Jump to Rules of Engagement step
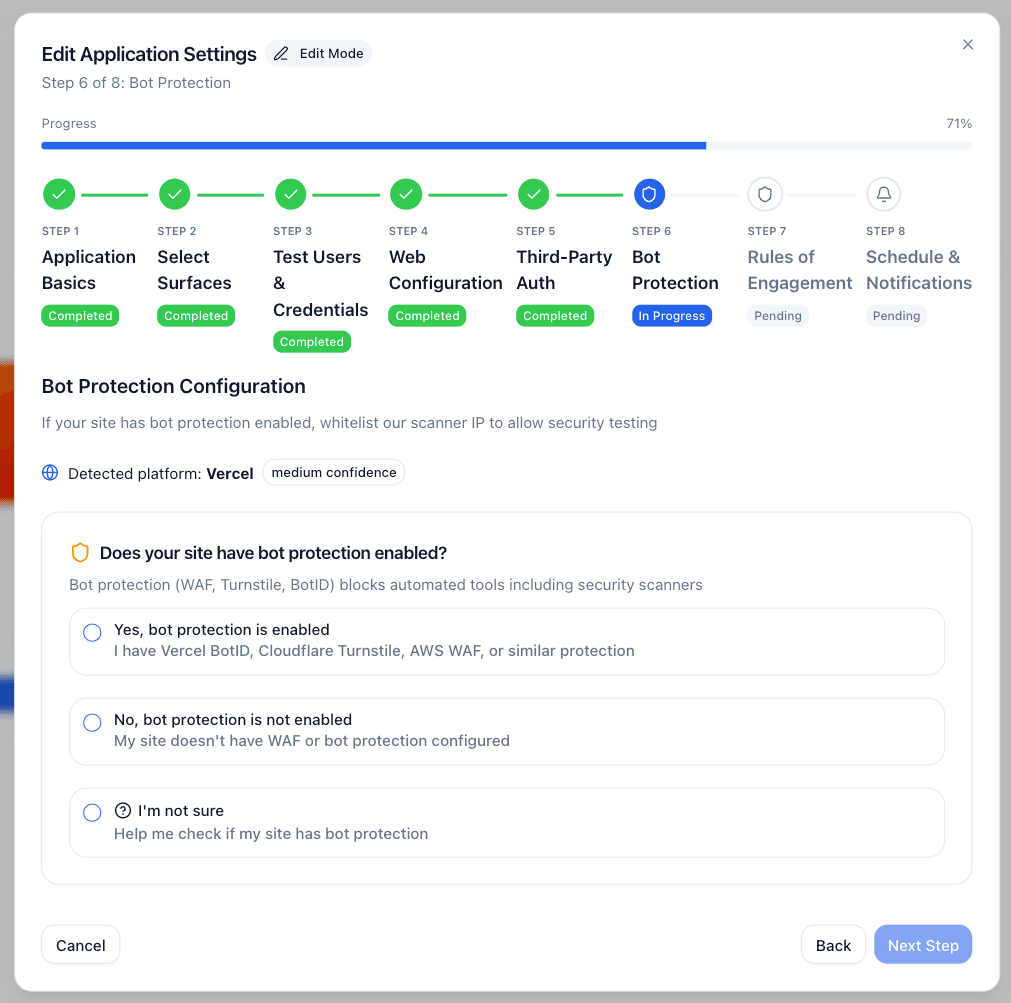The image size is (1011, 1003). [799, 270]
